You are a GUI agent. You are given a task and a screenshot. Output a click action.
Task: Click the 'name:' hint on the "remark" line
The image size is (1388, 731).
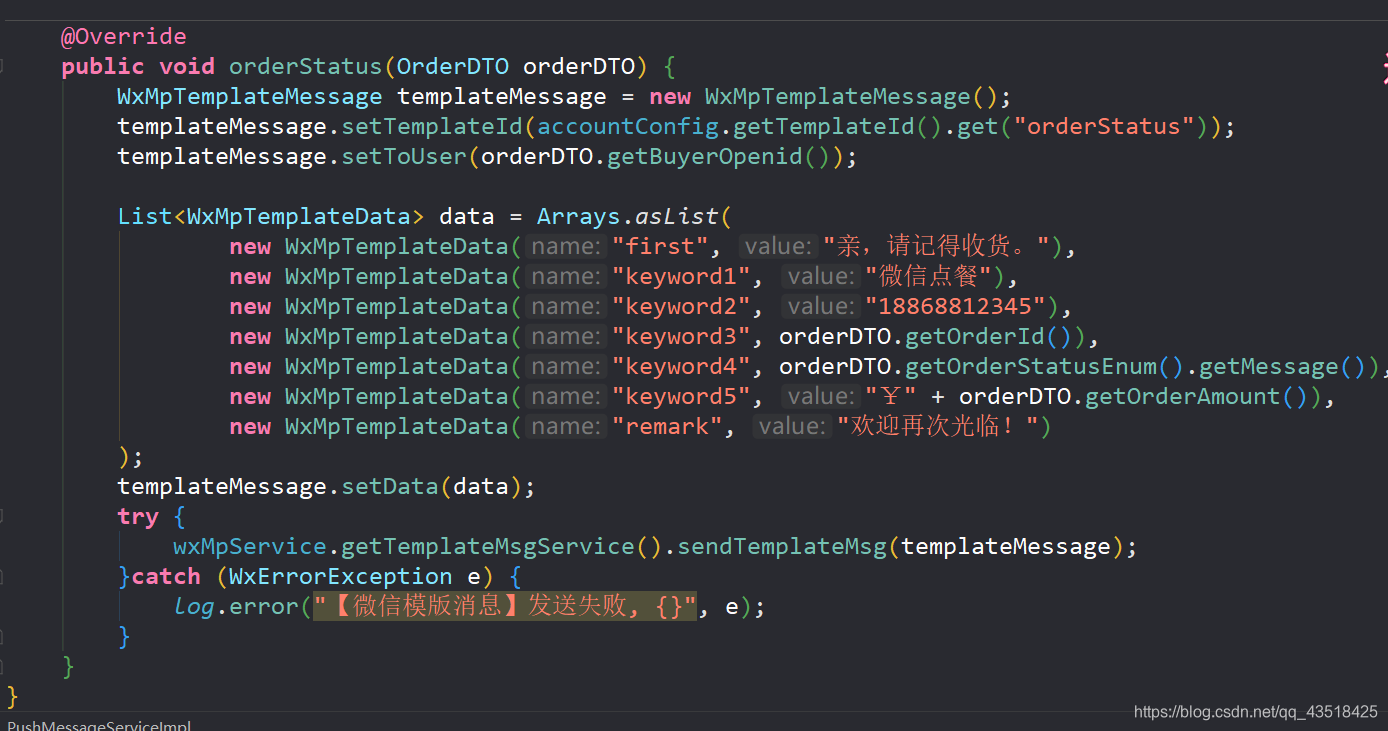(x=567, y=427)
